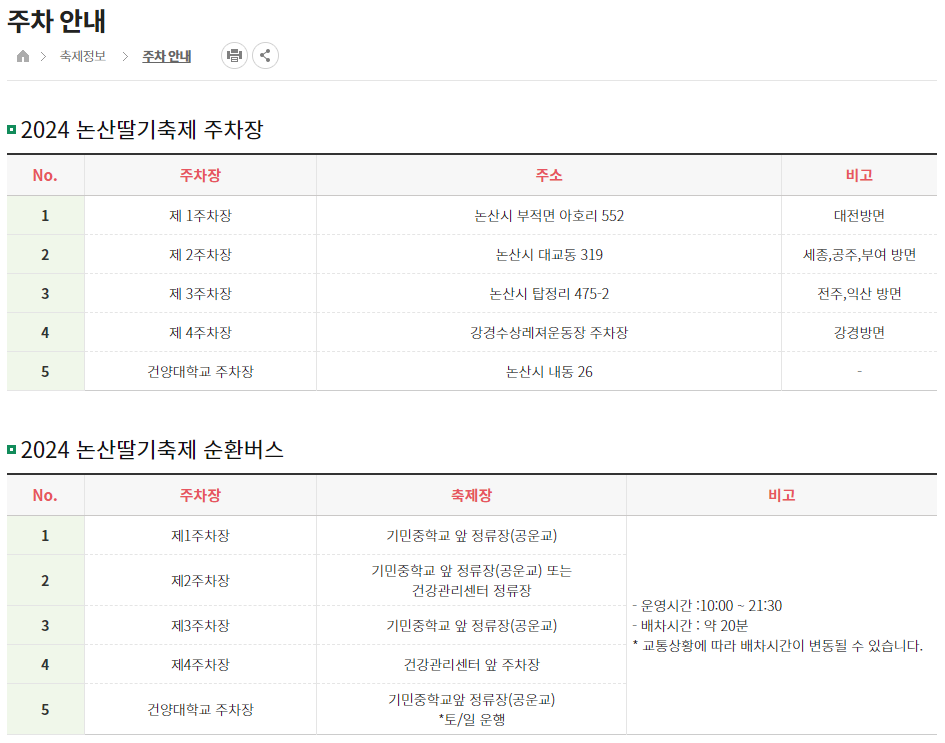Select address 논산시 내동 26
This screenshot has height=743, width=945.
pyautogui.click(x=548, y=372)
